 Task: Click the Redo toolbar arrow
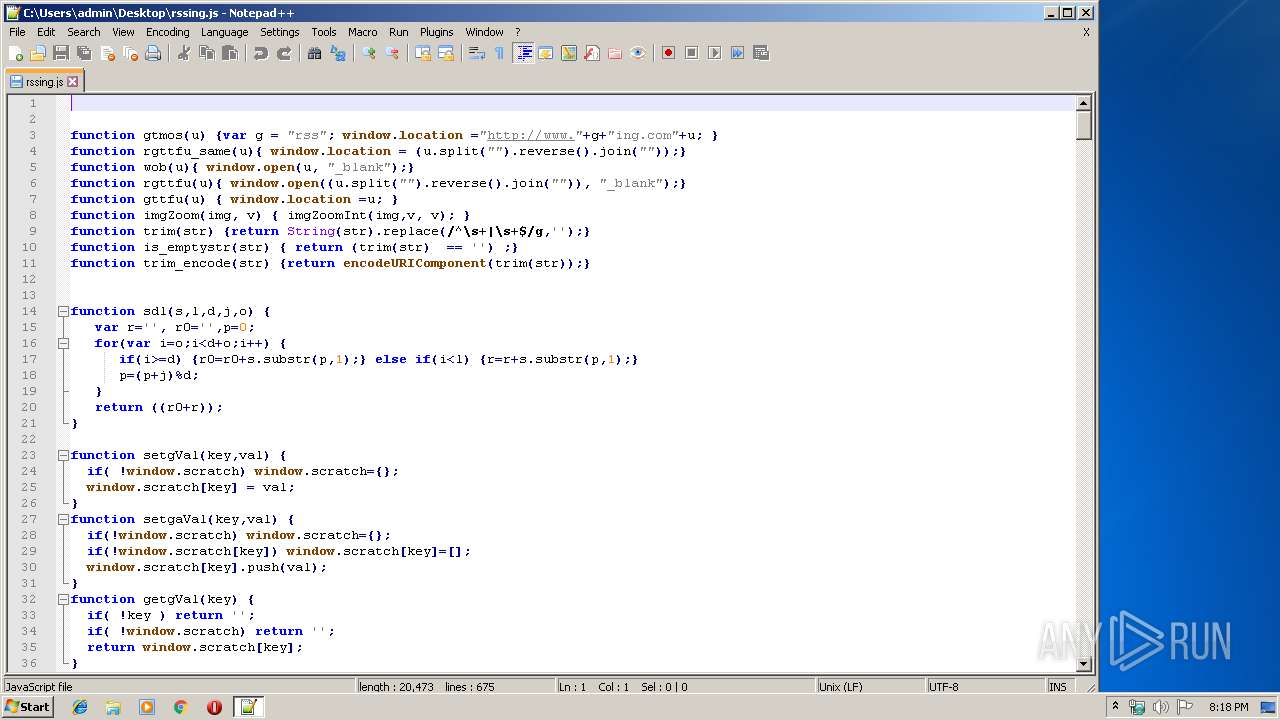tap(284, 53)
